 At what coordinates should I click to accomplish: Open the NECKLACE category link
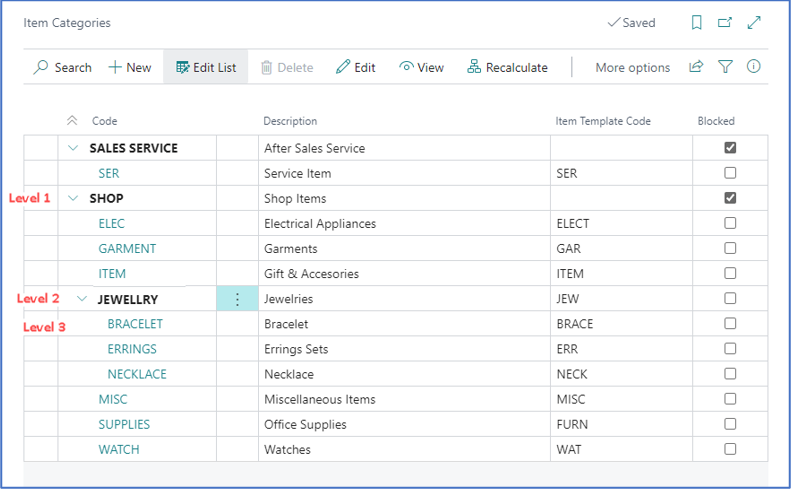[137, 374]
